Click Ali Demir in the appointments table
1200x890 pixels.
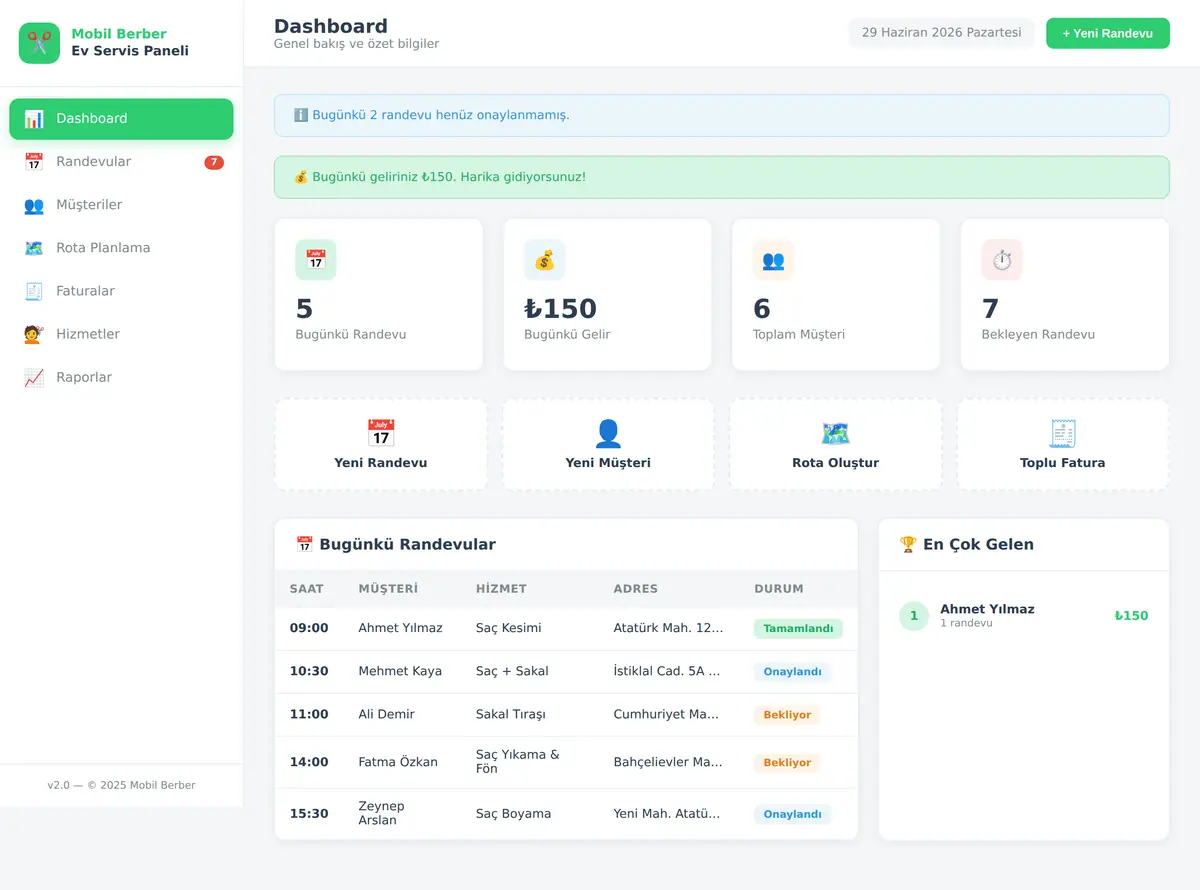tap(386, 714)
